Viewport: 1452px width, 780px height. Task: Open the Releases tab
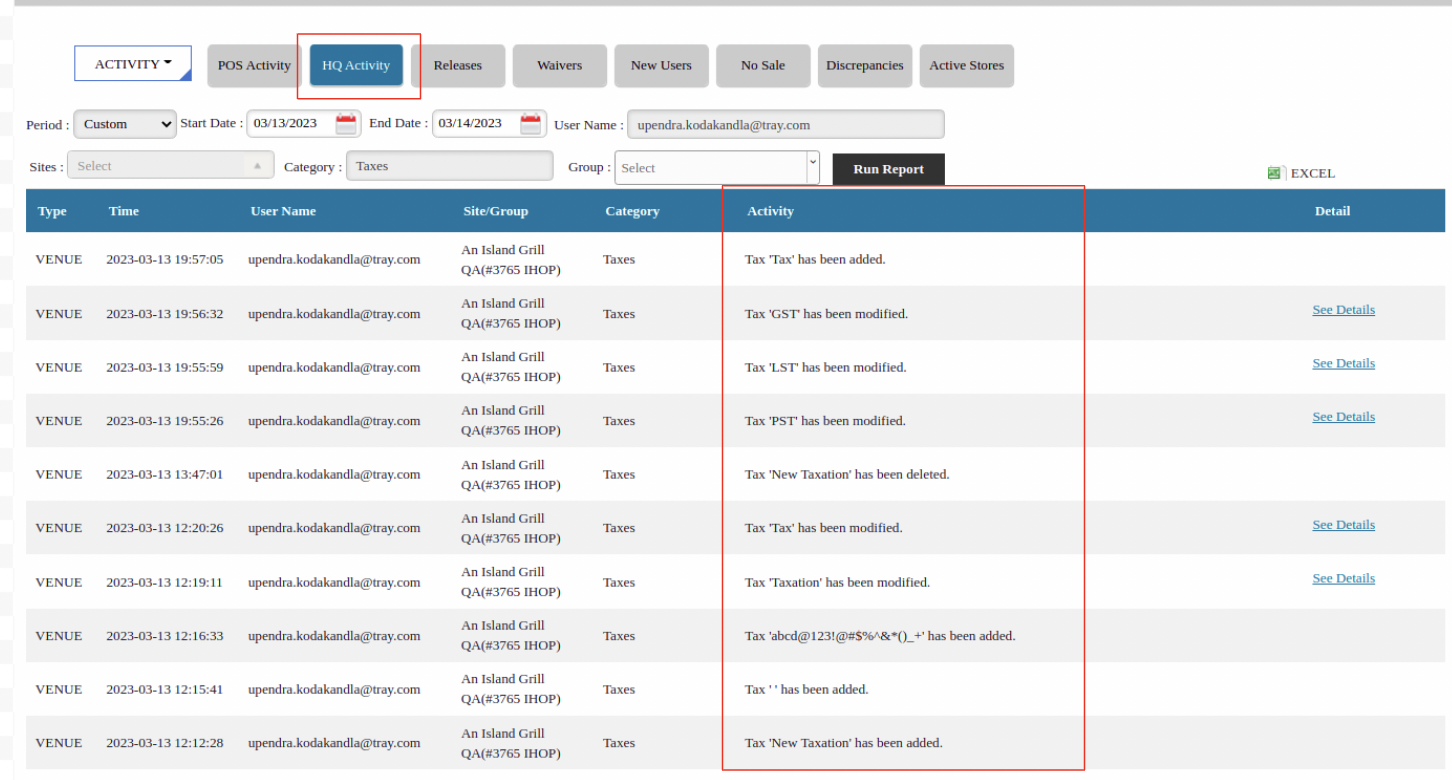(458, 66)
